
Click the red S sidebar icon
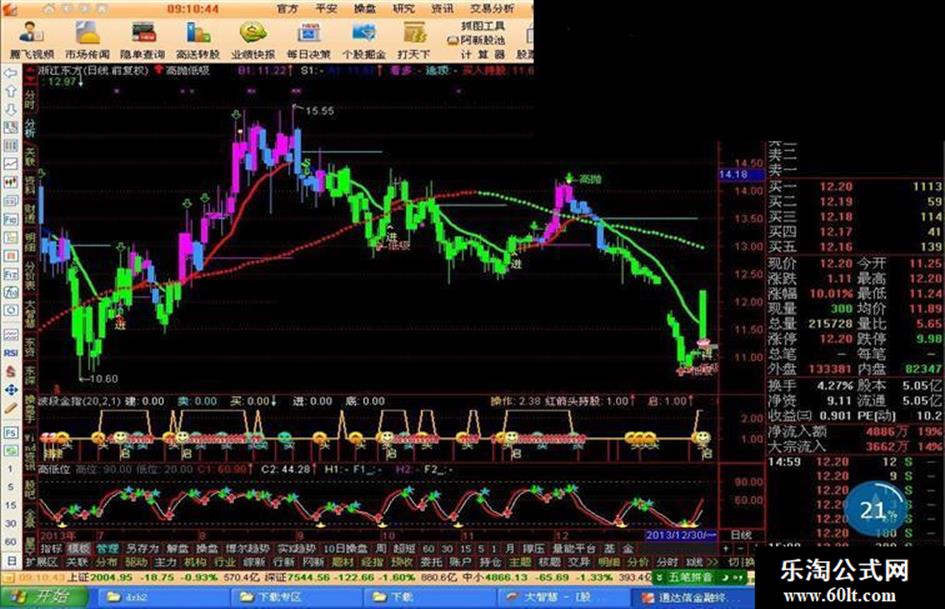click(11, 371)
